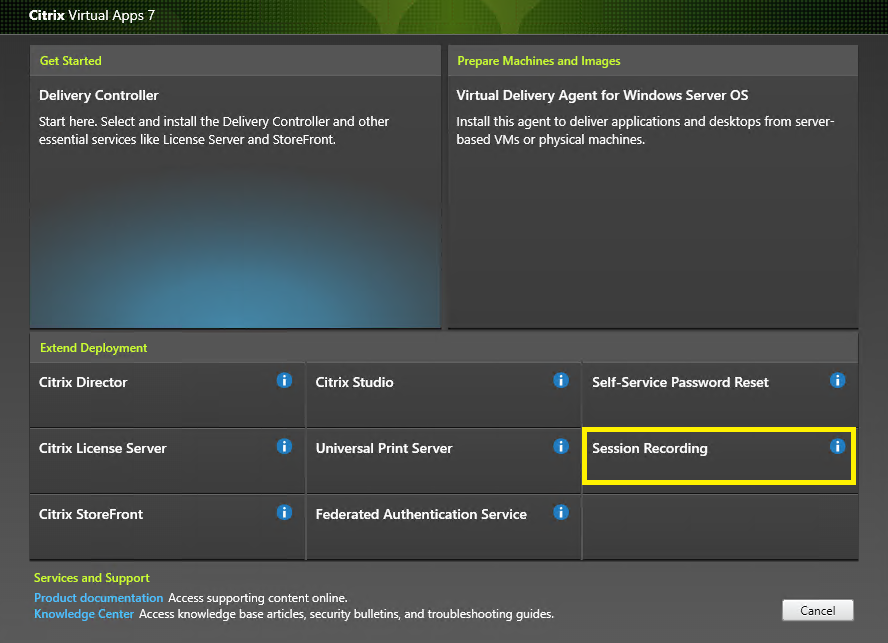The height and width of the screenshot is (643, 888).
Task: Open the Product documentation link
Action: click(99, 598)
